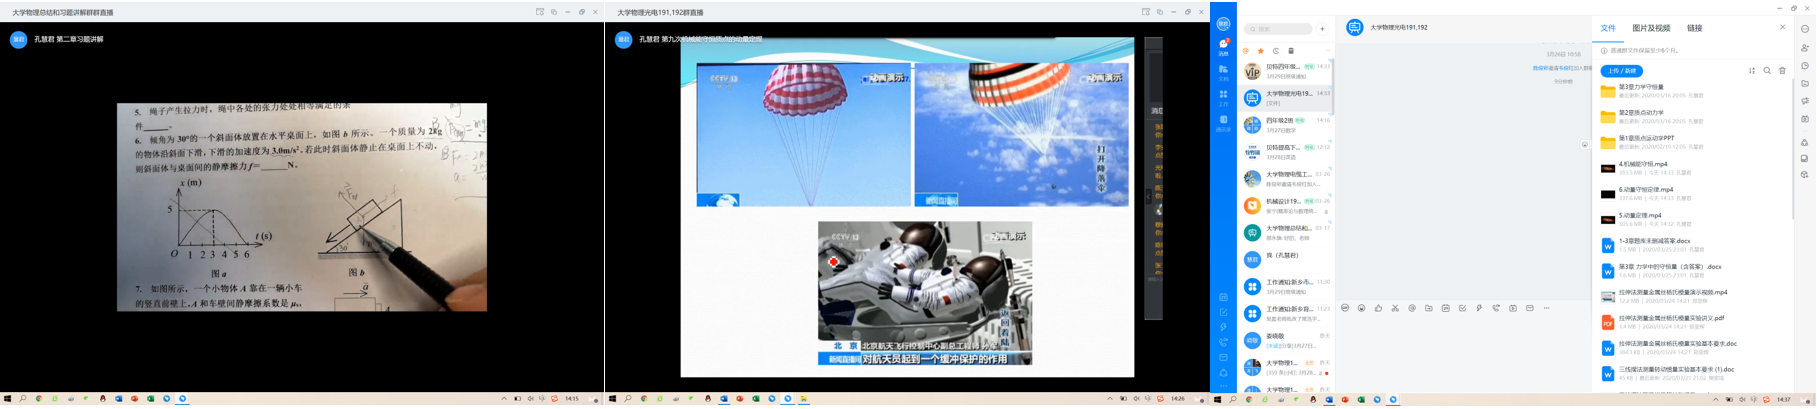Click the magnifier search icon in file panel
The image size is (1817, 409).
[x=1767, y=71]
